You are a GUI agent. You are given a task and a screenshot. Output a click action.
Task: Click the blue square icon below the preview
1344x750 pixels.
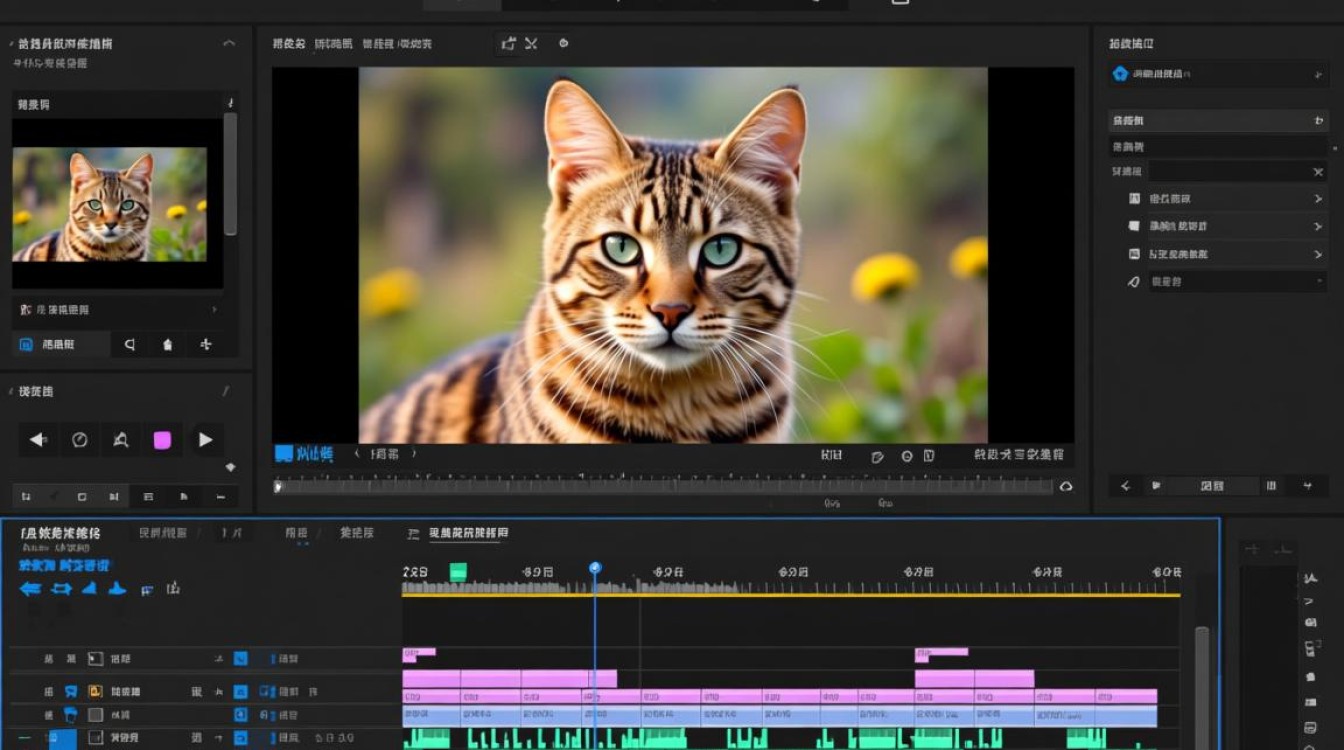click(284, 454)
